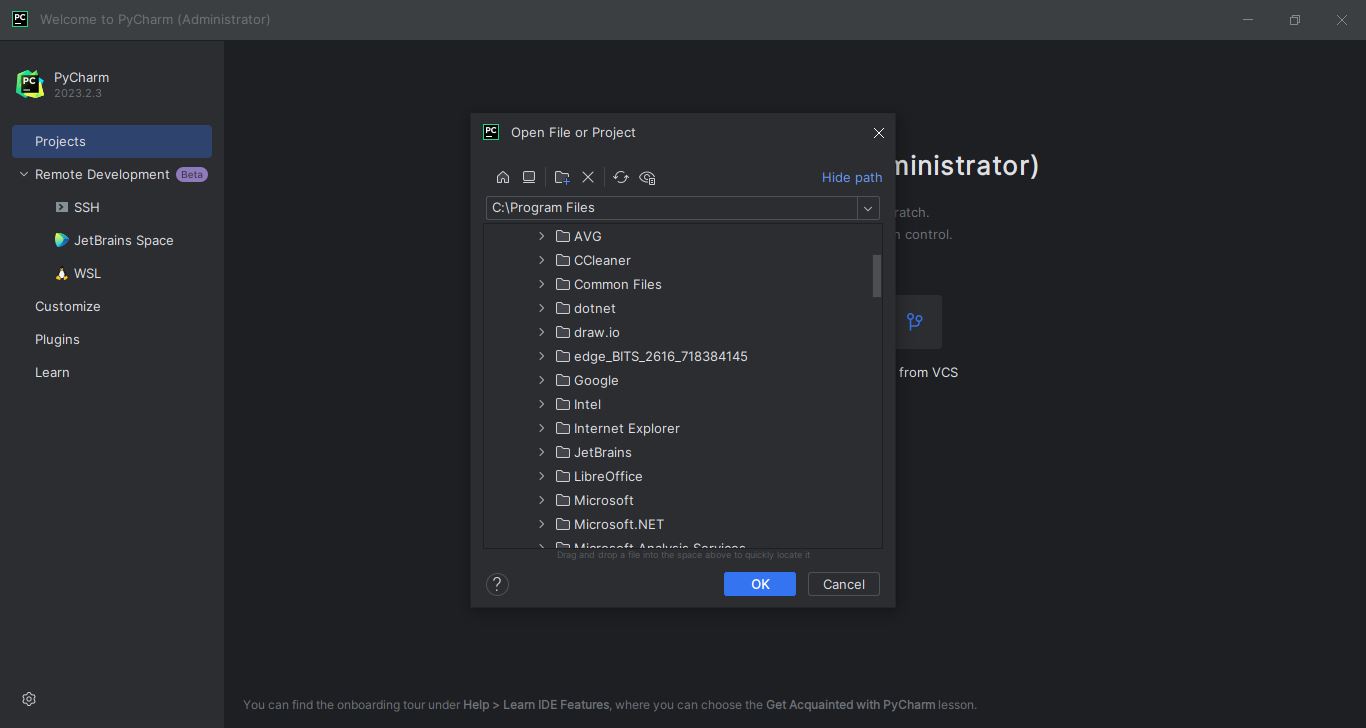Expand the edge_BITS_2616_718384145 folder
Image resolution: width=1366 pixels, height=728 pixels.
click(542, 356)
